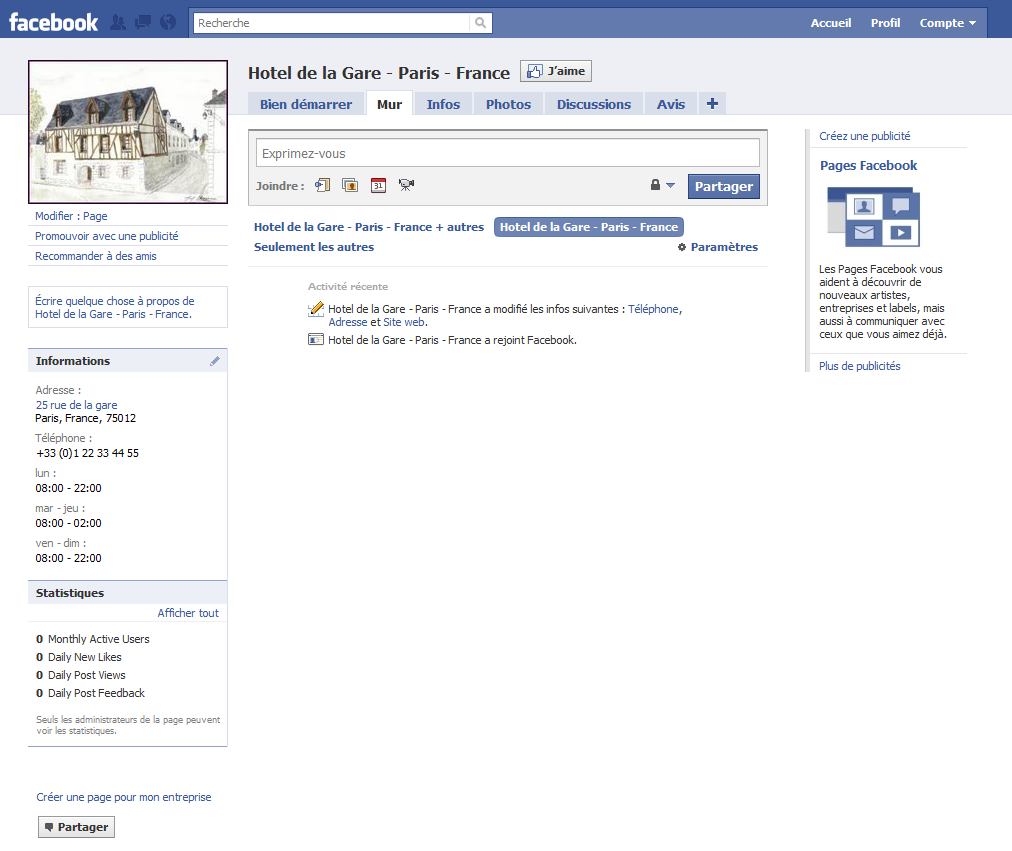The height and width of the screenshot is (851, 1012).
Task: Click Hotel de la Gare page title
Action: pos(379,73)
